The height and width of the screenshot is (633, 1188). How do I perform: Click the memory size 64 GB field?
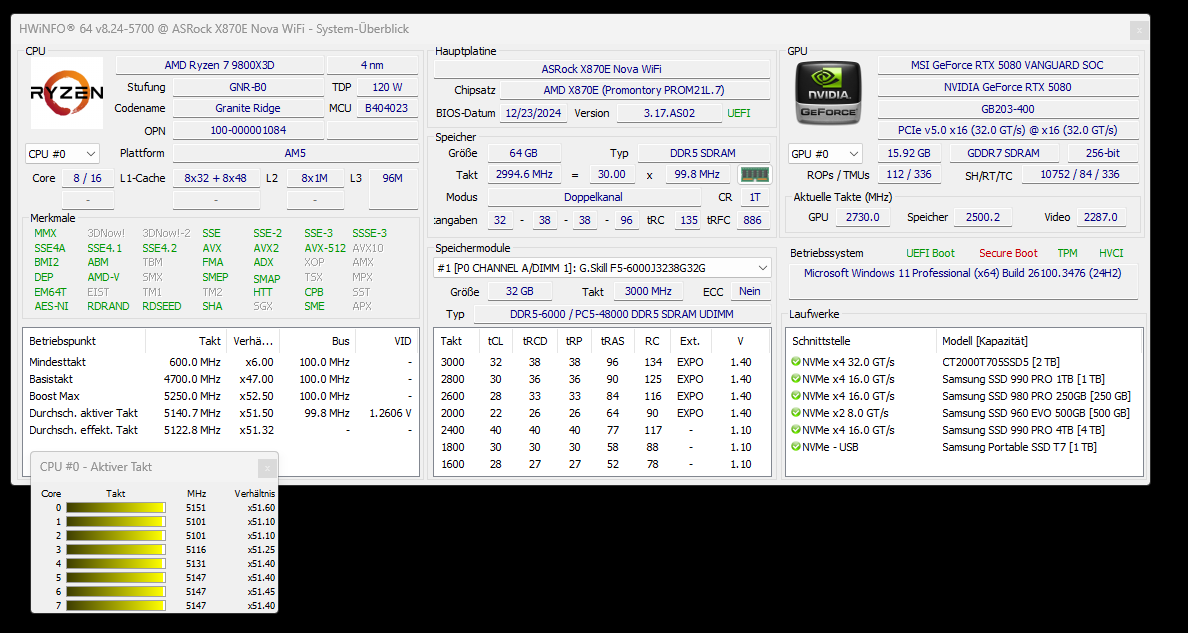pos(524,153)
